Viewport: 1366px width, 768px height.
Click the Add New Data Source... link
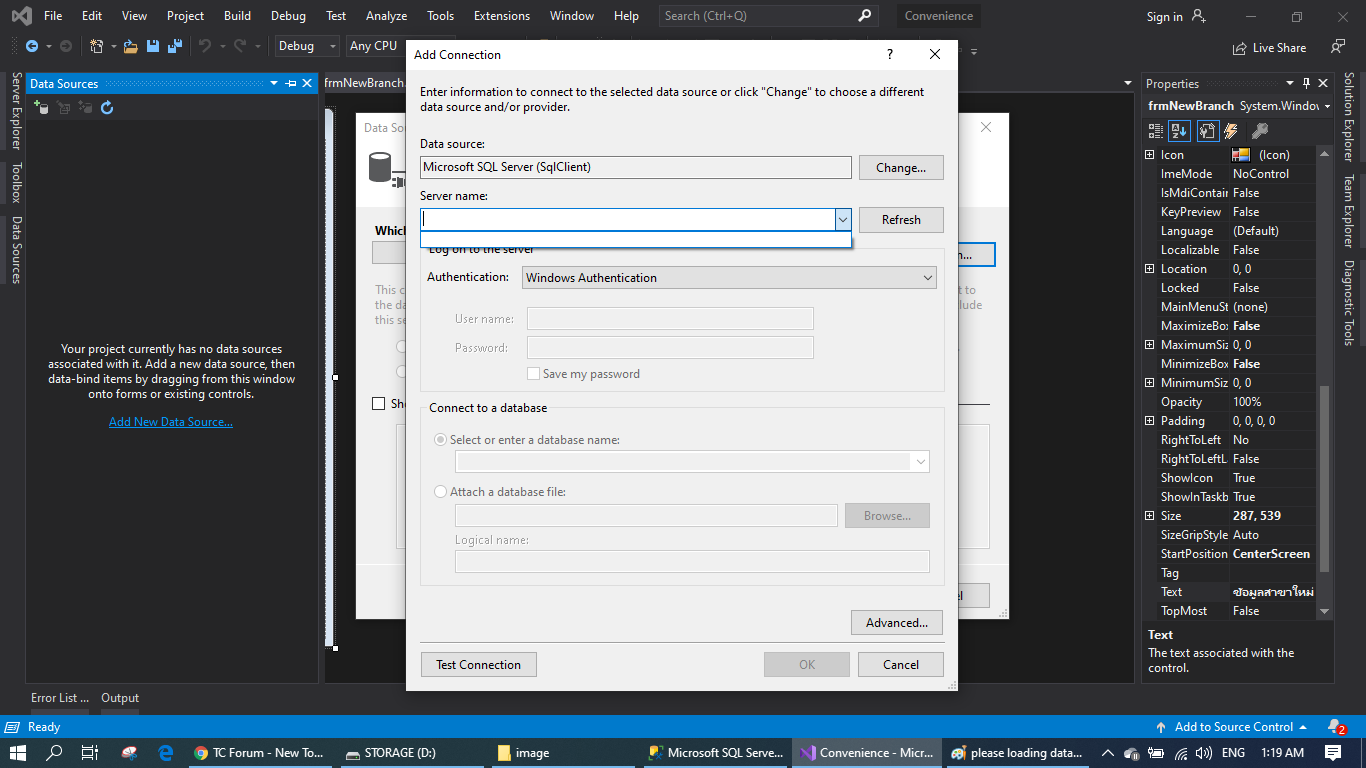pos(171,422)
